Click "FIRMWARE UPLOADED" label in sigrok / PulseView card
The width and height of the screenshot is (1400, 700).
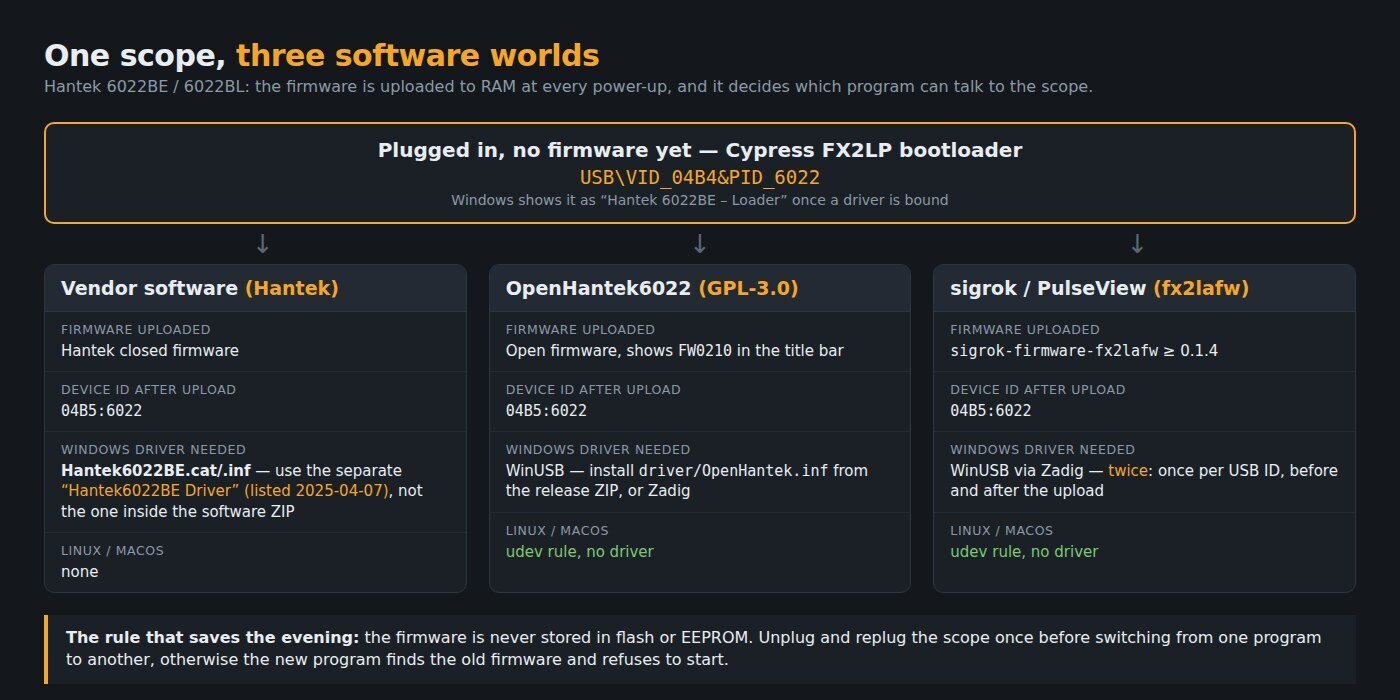tap(1025, 329)
